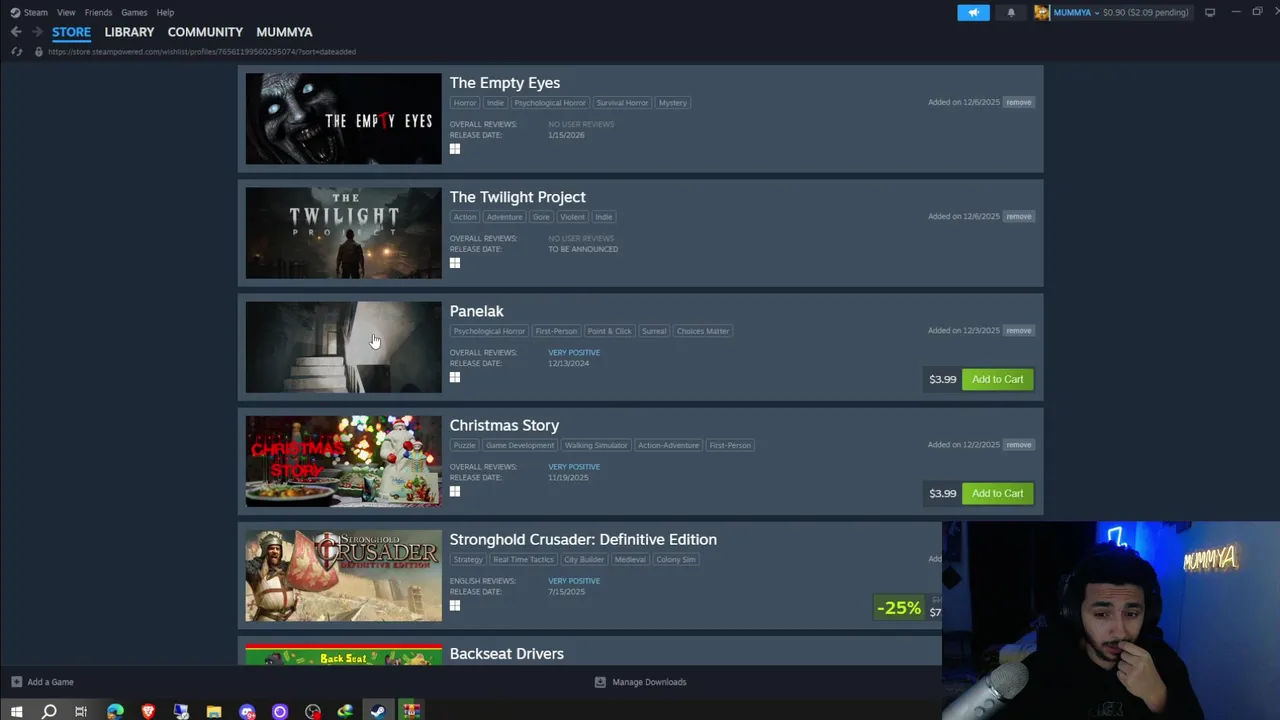This screenshot has width=1280, height=720.
Task: Open Panelak title link
Action: click(x=476, y=311)
